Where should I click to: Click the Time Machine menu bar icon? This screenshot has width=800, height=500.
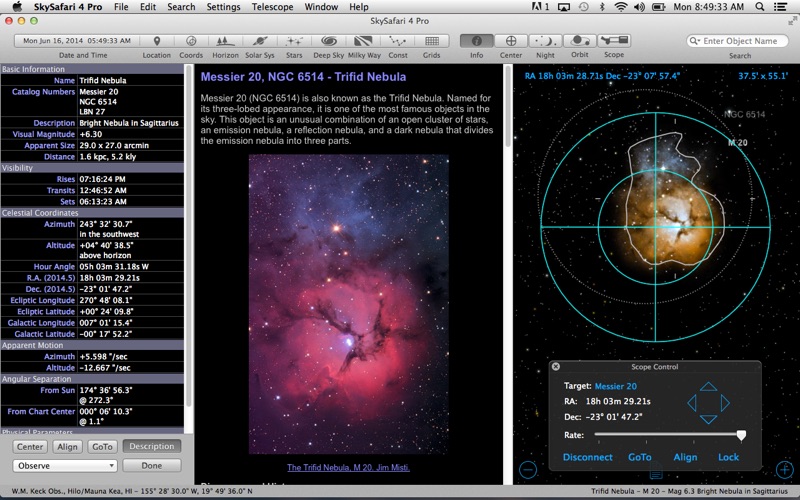[x=583, y=7]
